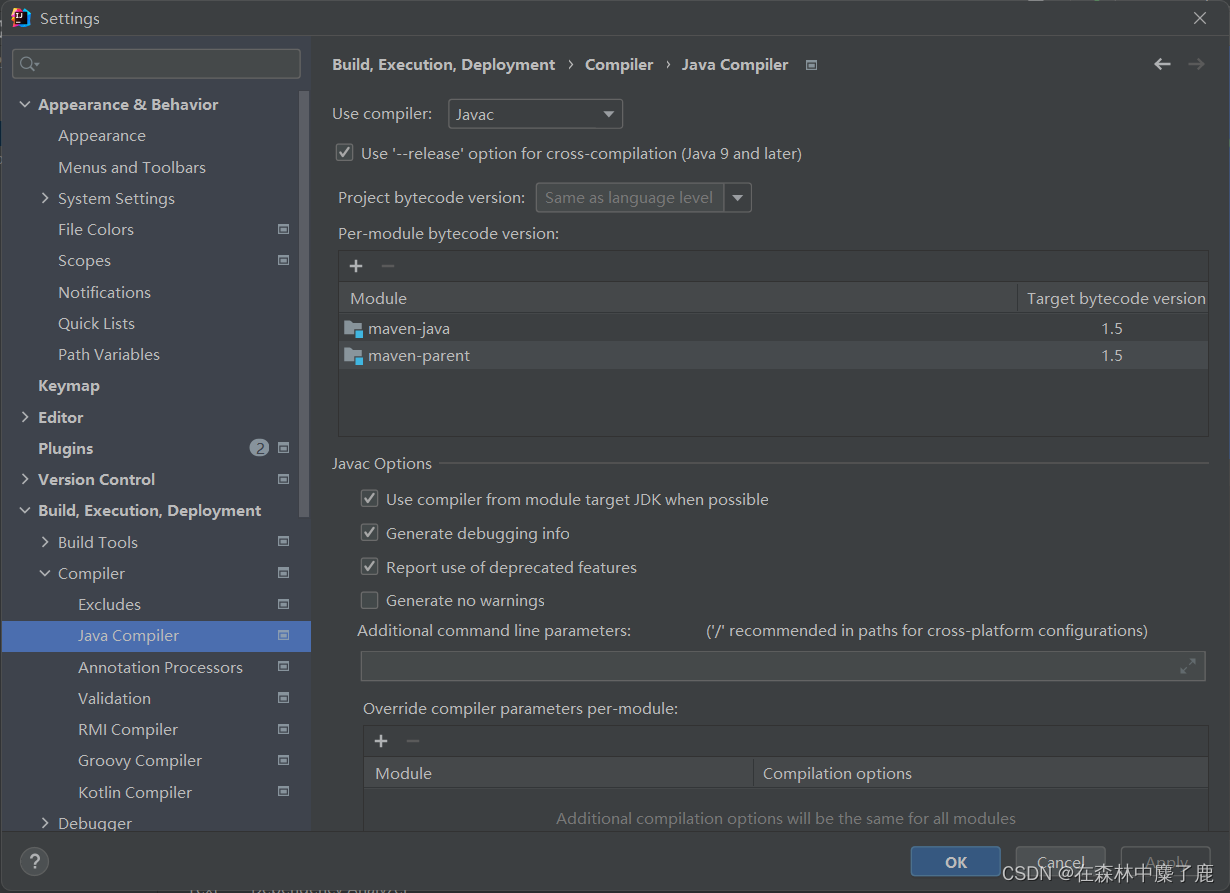Add a per-module bytecode version entry
Screen dimensions: 1230x893
tap(356, 266)
